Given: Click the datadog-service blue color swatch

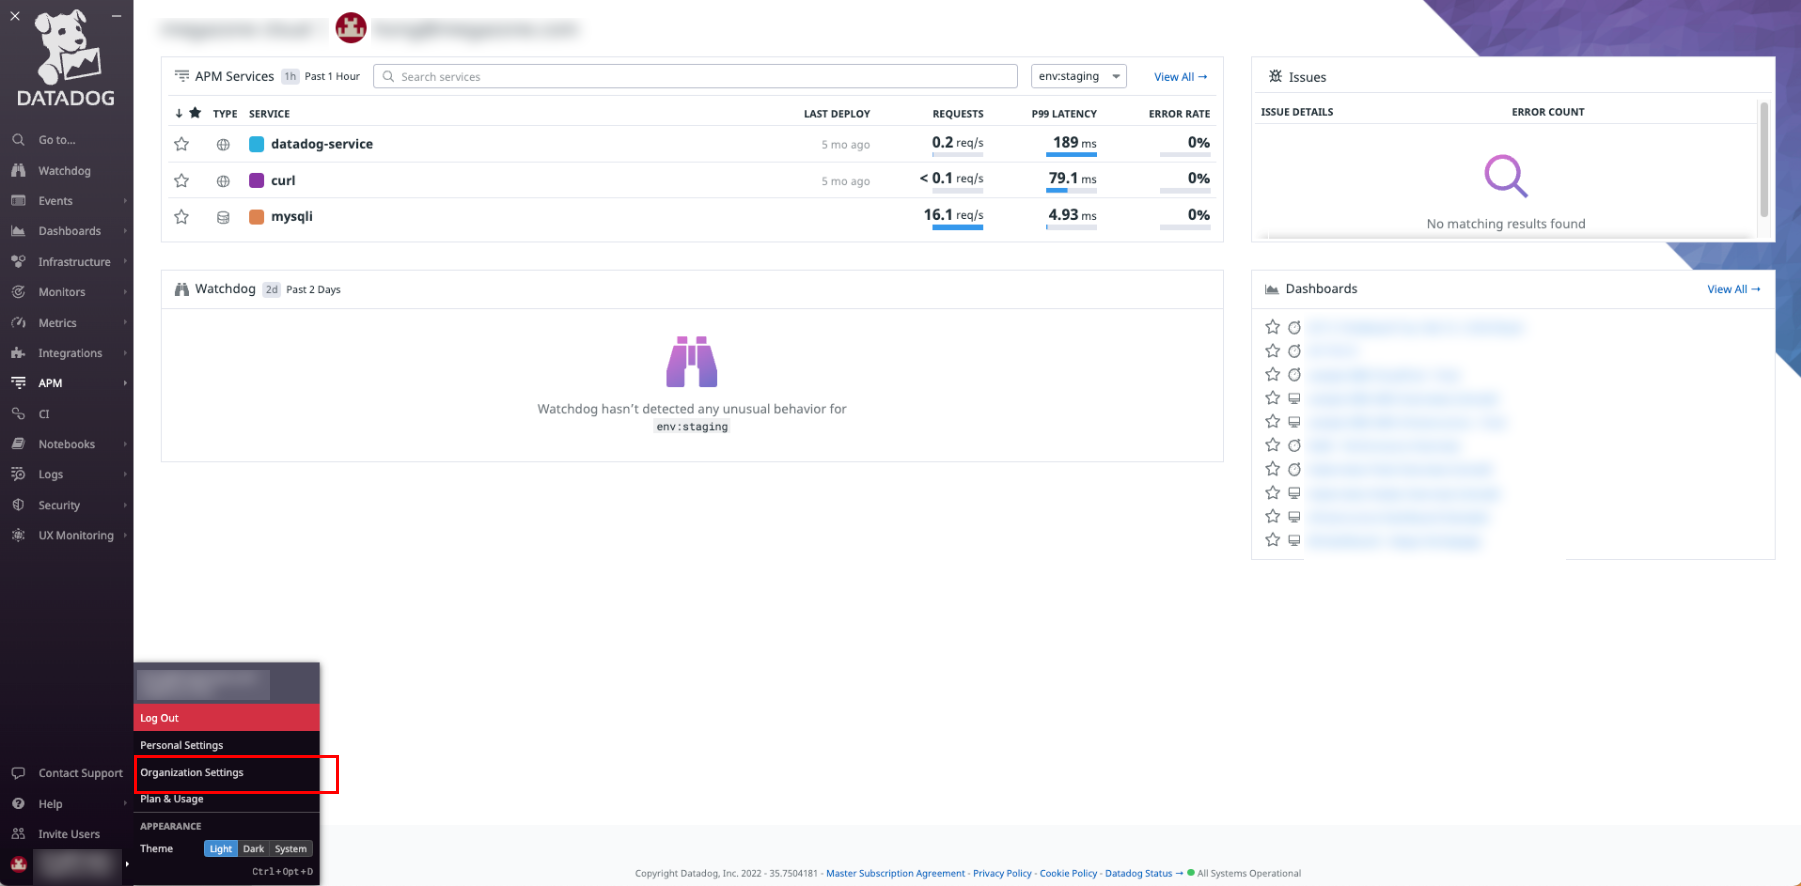Looking at the screenshot, I should tap(256, 144).
